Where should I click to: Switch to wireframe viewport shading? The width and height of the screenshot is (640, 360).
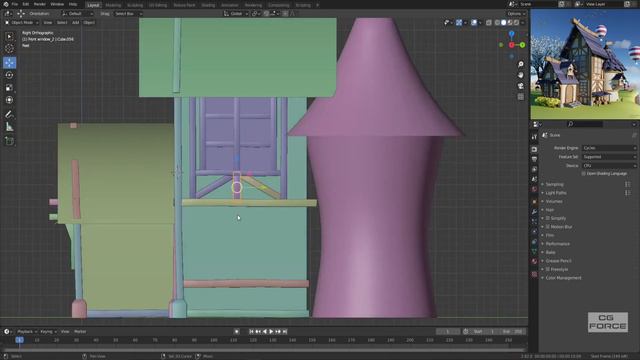pyautogui.click(x=497, y=23)
